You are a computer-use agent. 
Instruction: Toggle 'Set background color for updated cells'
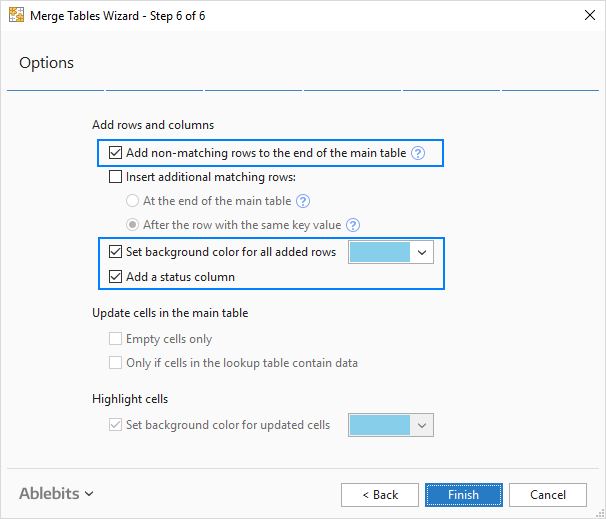(116, 425)
